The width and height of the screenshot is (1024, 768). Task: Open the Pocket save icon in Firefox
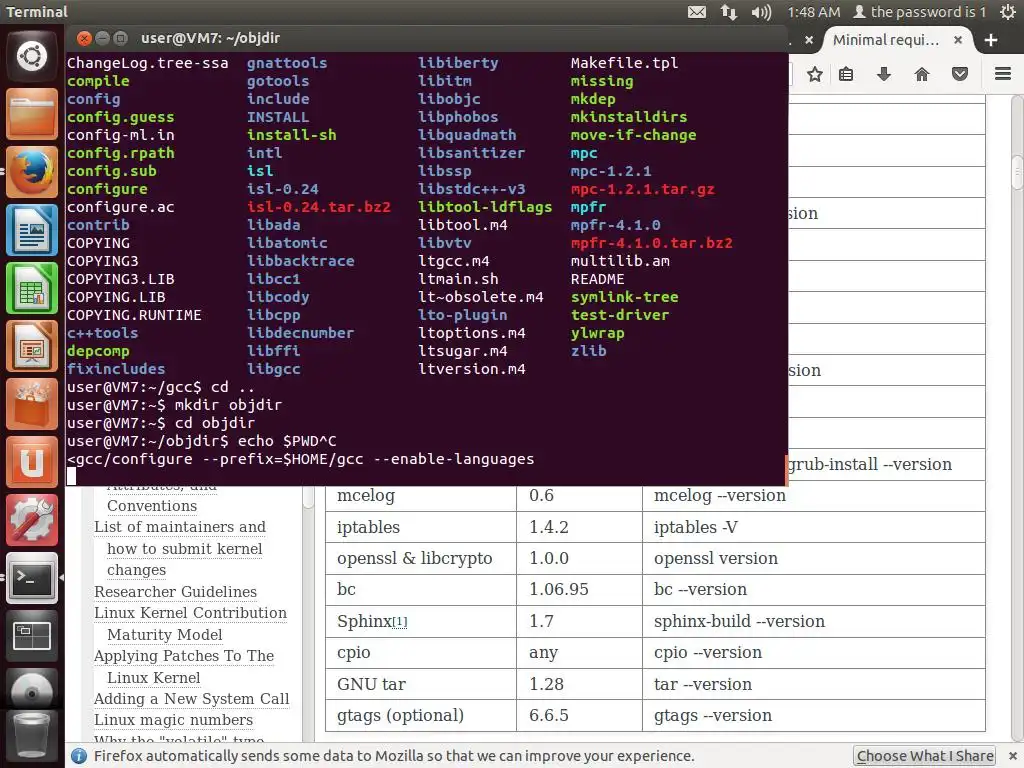pos(959,74)
